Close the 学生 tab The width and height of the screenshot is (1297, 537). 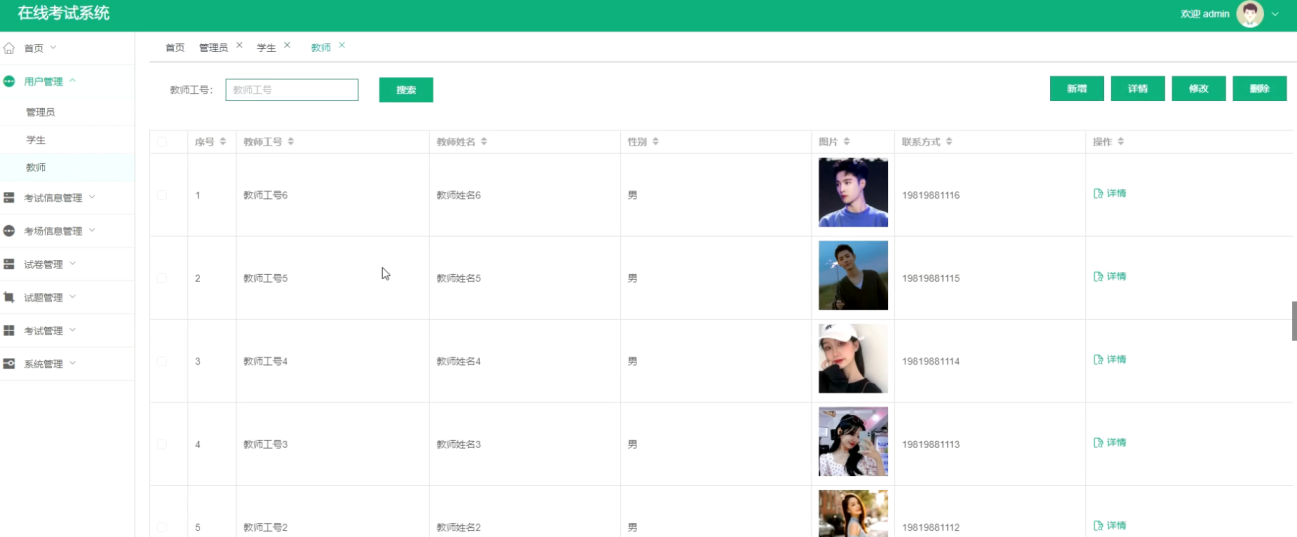point(287,46)
